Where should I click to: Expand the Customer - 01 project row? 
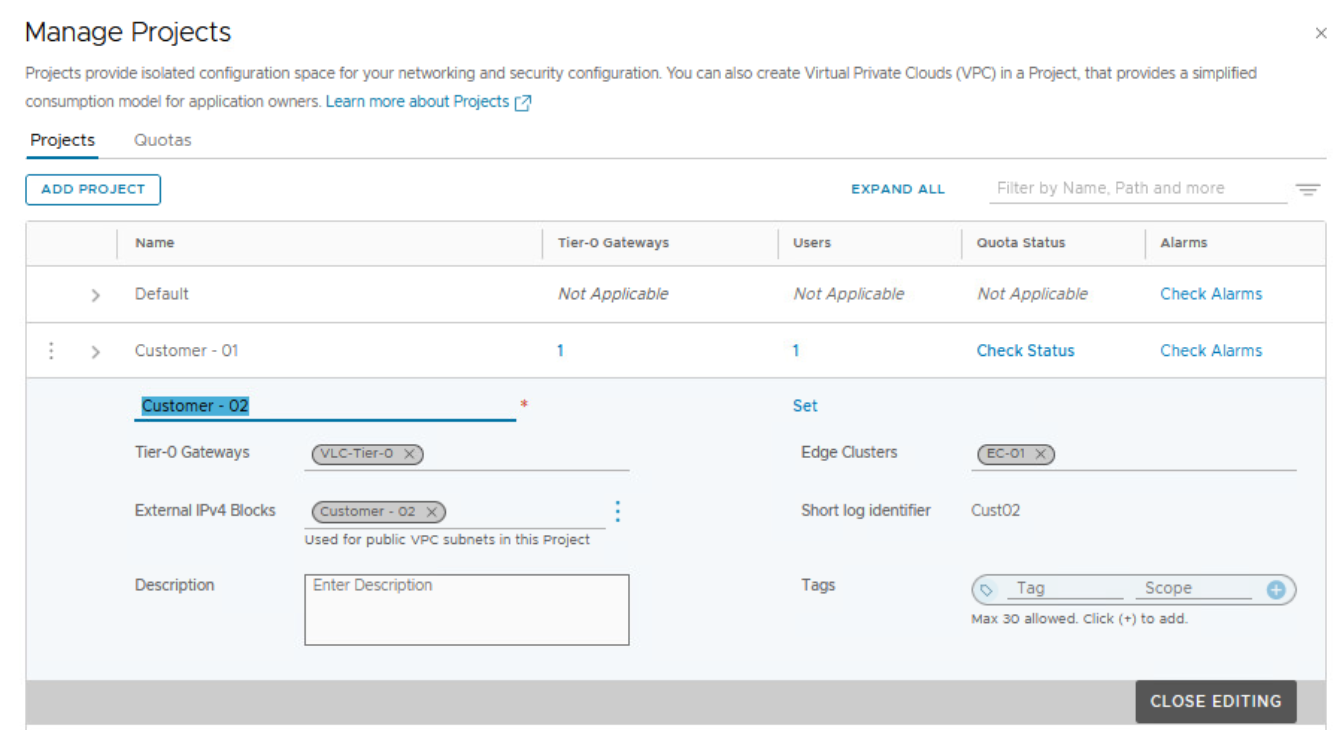tap(96, 352)
